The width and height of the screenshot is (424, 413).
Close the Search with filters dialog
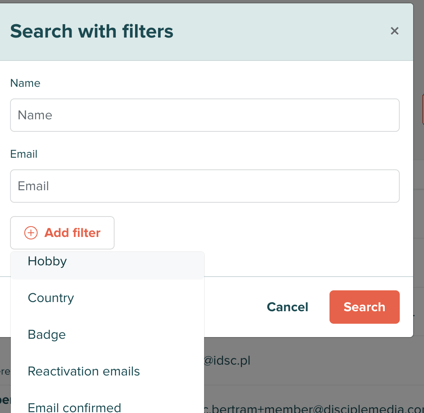point(394,31)
